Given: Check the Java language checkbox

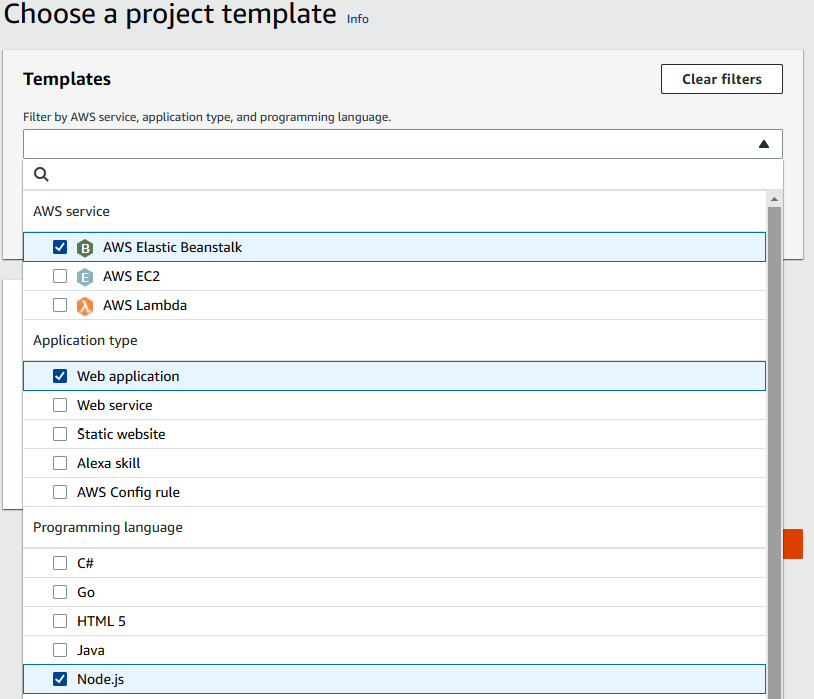Looking at the screenshot, I should [60, 650].
